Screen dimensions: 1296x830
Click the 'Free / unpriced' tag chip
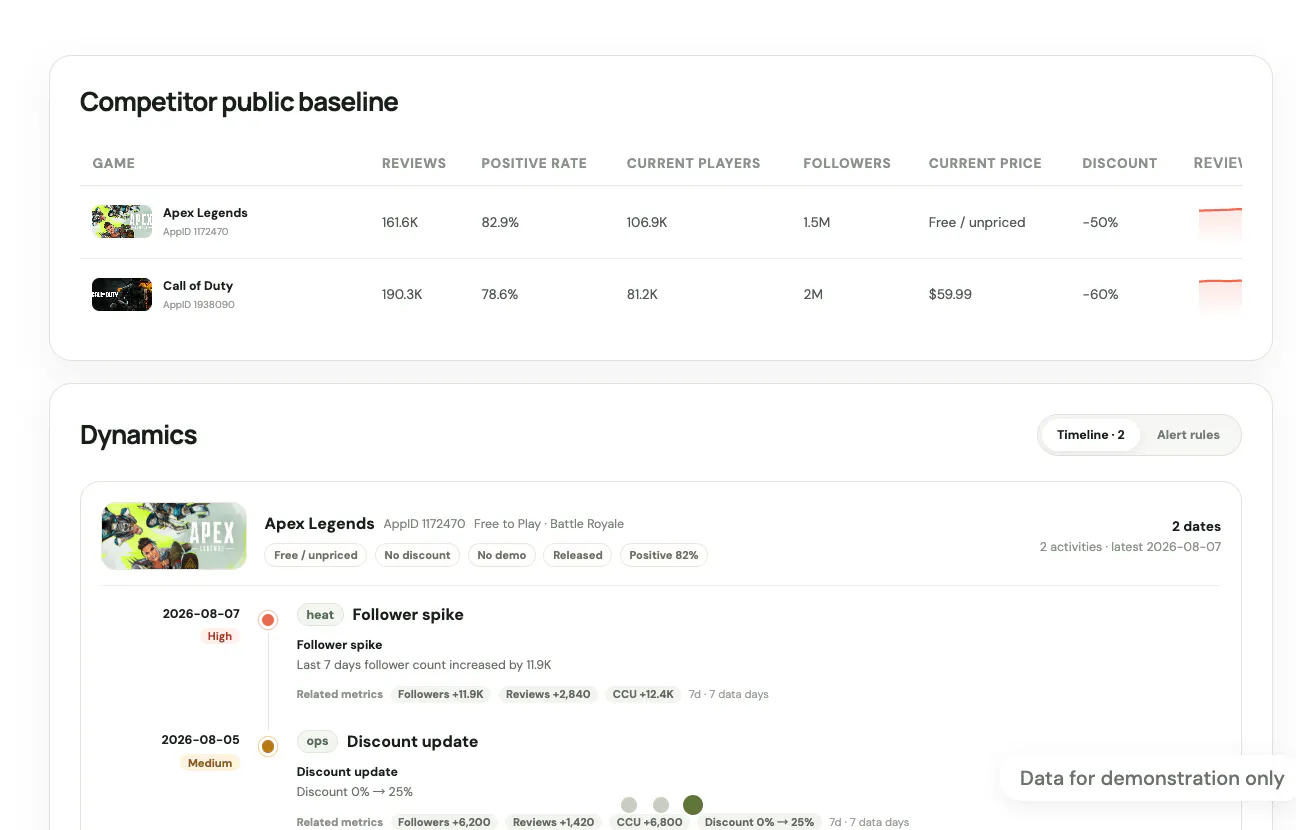click(x=316, y=555)
